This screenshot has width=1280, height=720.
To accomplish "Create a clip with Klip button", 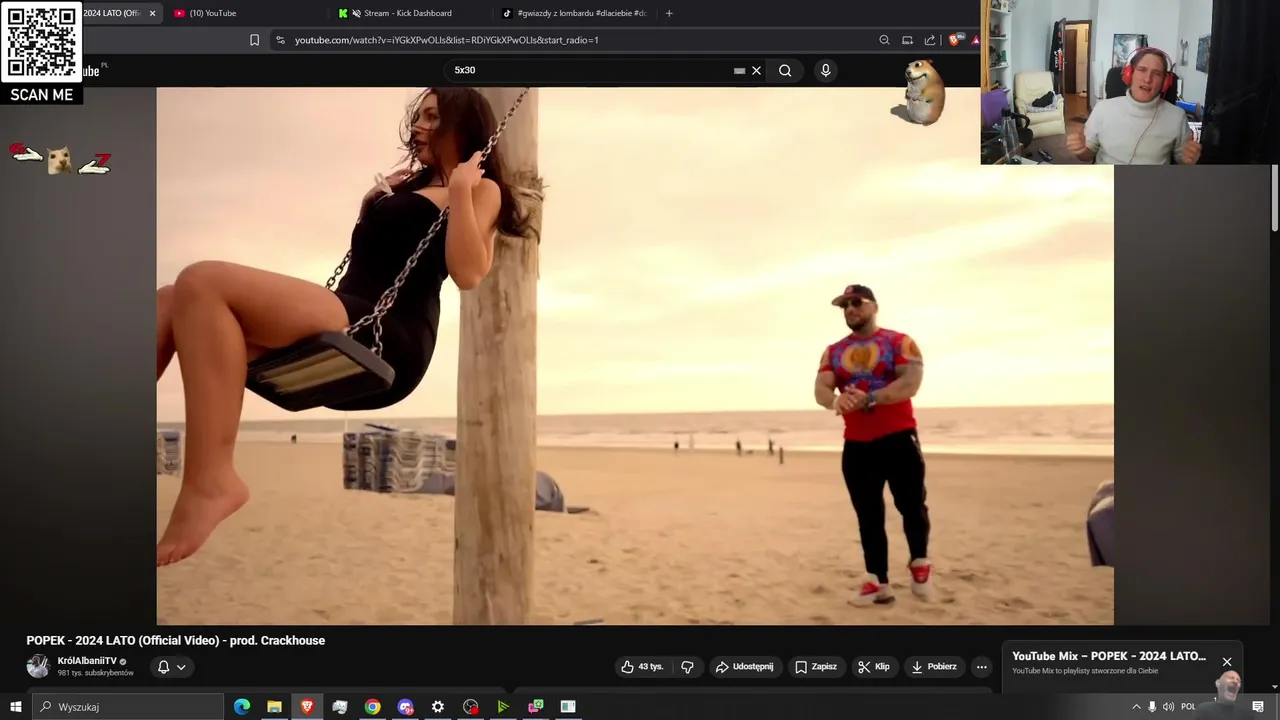I will (x=873, y=667).
